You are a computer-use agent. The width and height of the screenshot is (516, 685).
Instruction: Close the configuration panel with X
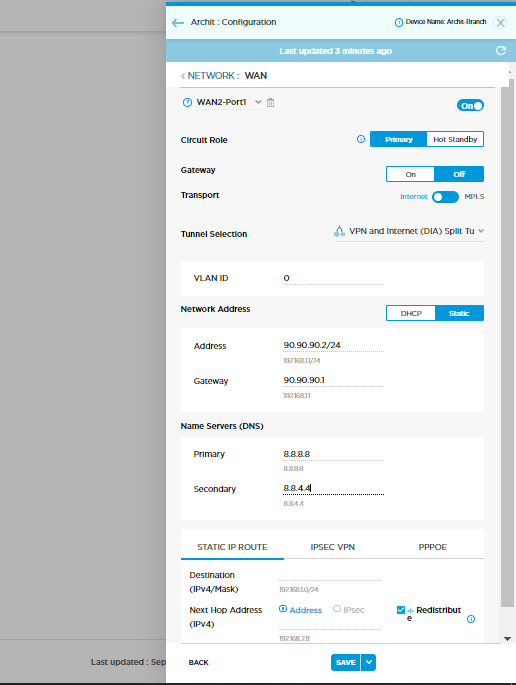(x=500, y=23)
